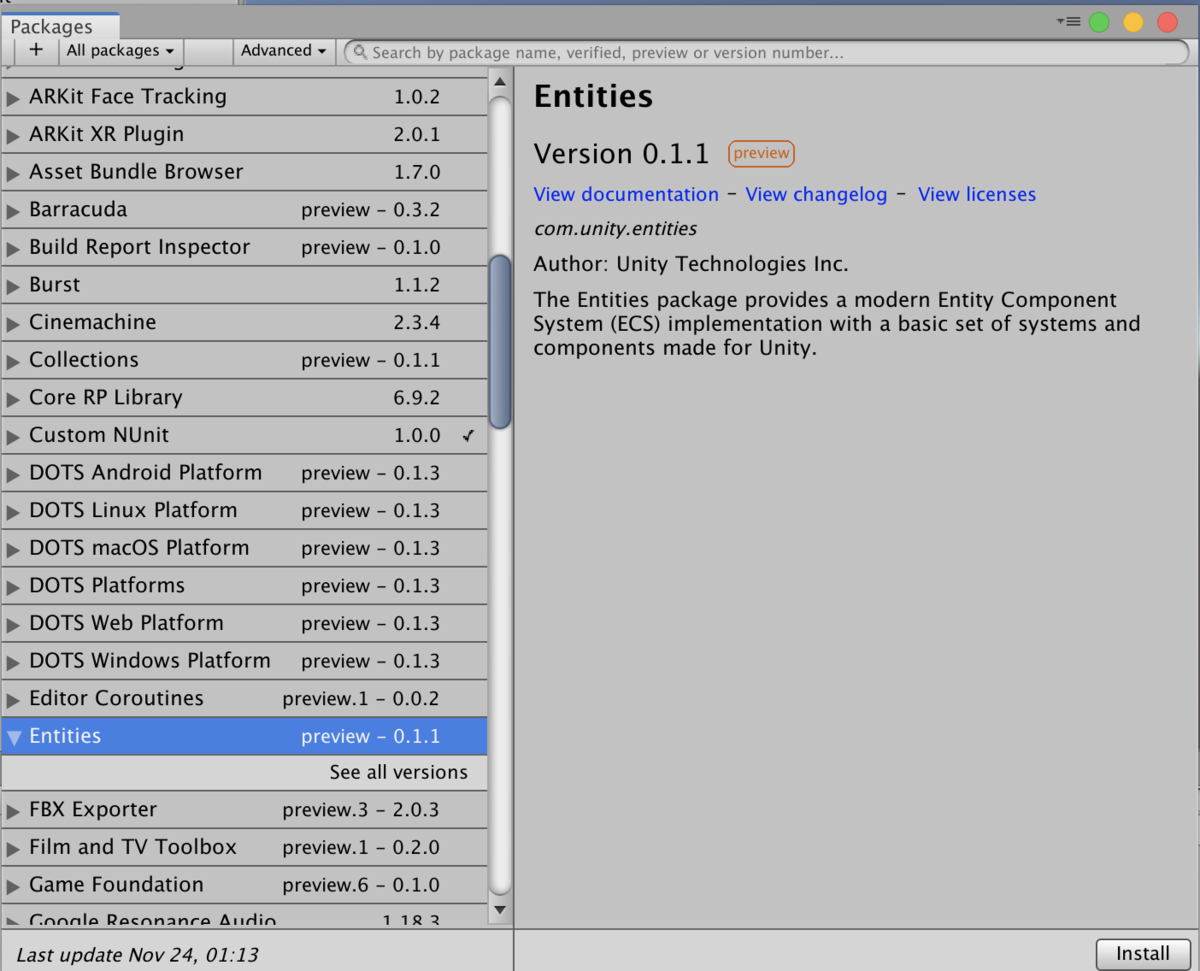Expand the DOTS Platforms arrow

tap(13, 587)
